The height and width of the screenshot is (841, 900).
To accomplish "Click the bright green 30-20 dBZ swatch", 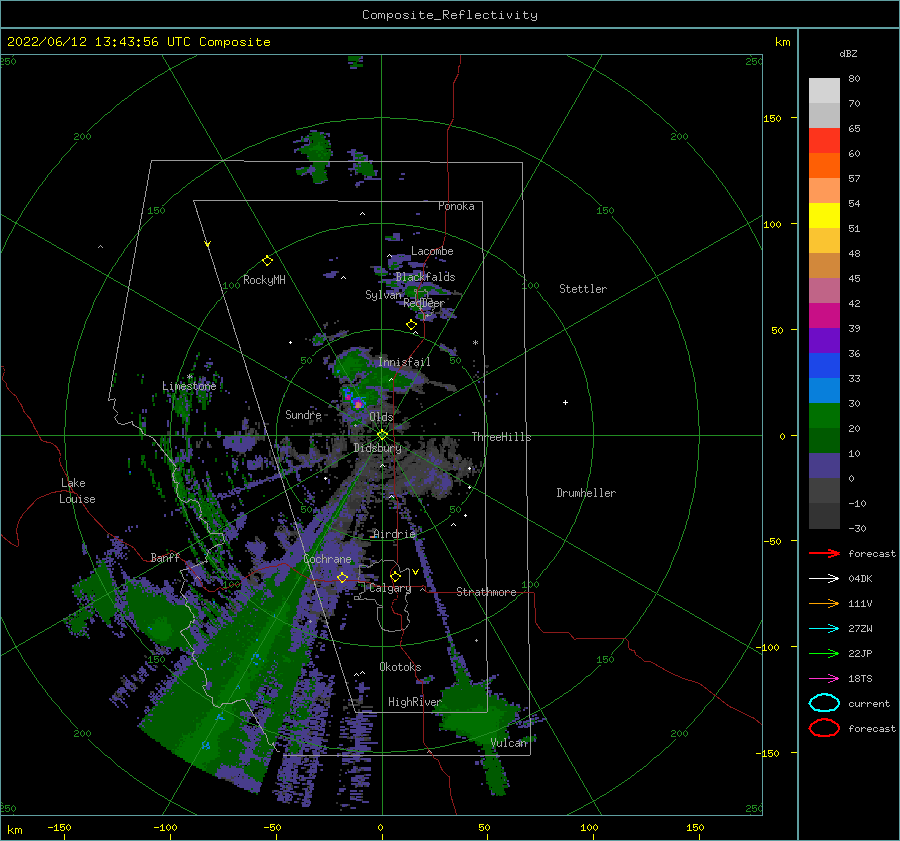I will [824, 416].
